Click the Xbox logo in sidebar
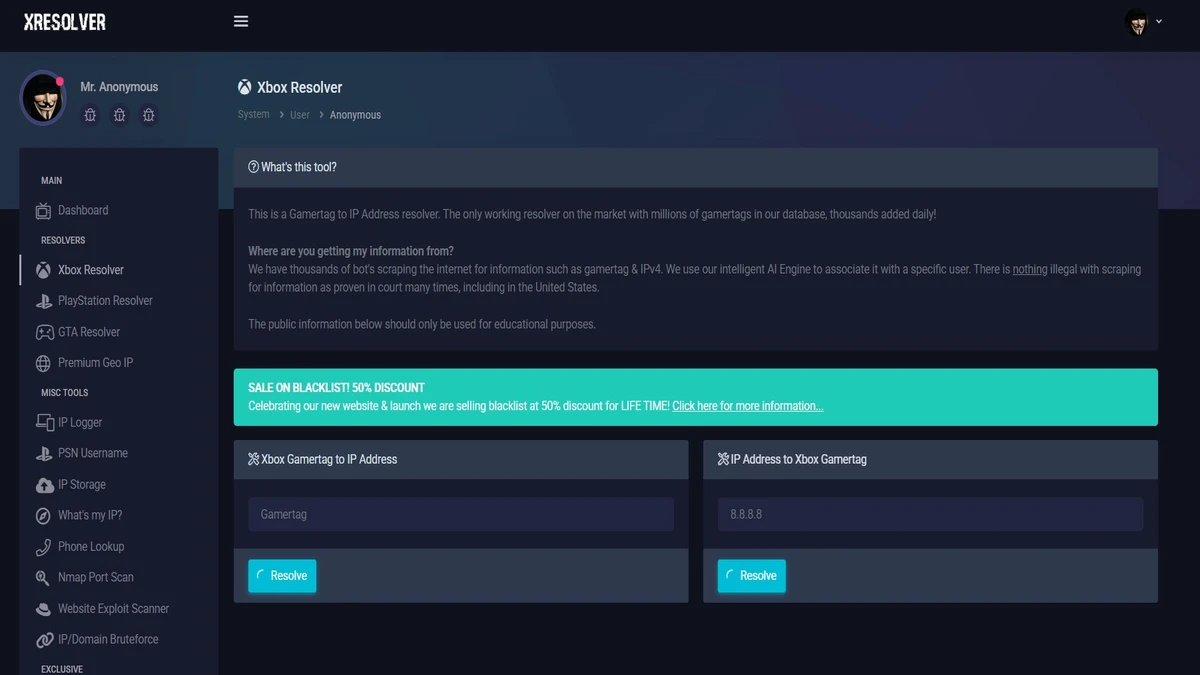This screenshot has height=675, width=1200. (x=44, y=270)
